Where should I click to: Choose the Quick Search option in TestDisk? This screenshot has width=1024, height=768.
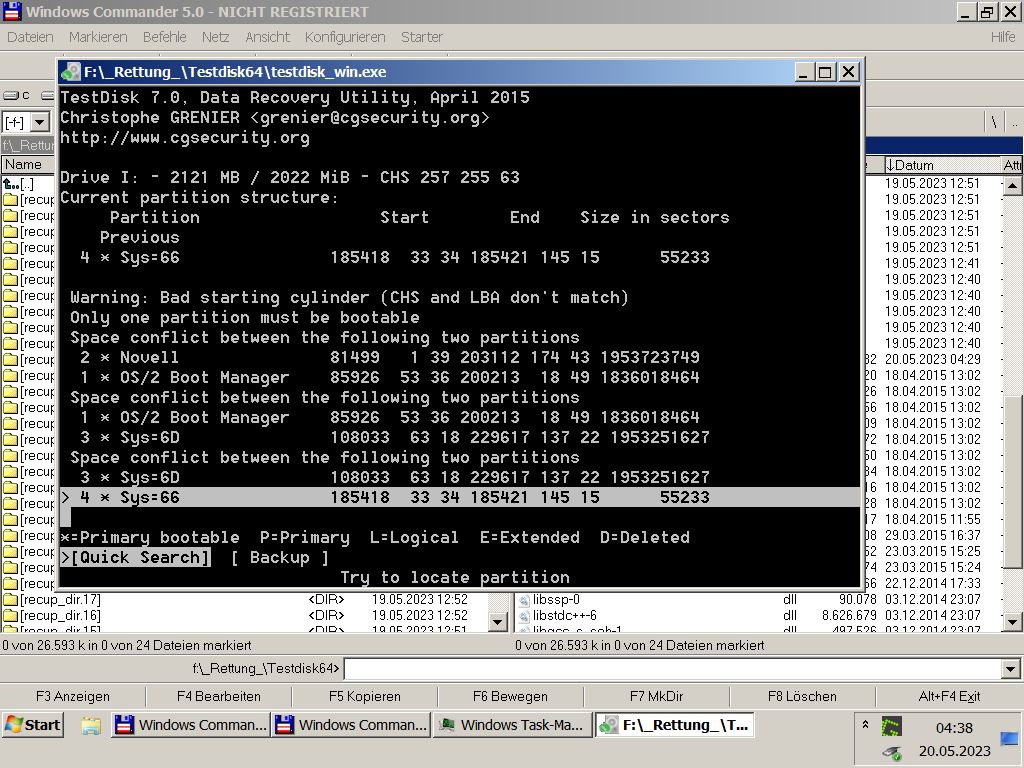[x=135, y=558]
